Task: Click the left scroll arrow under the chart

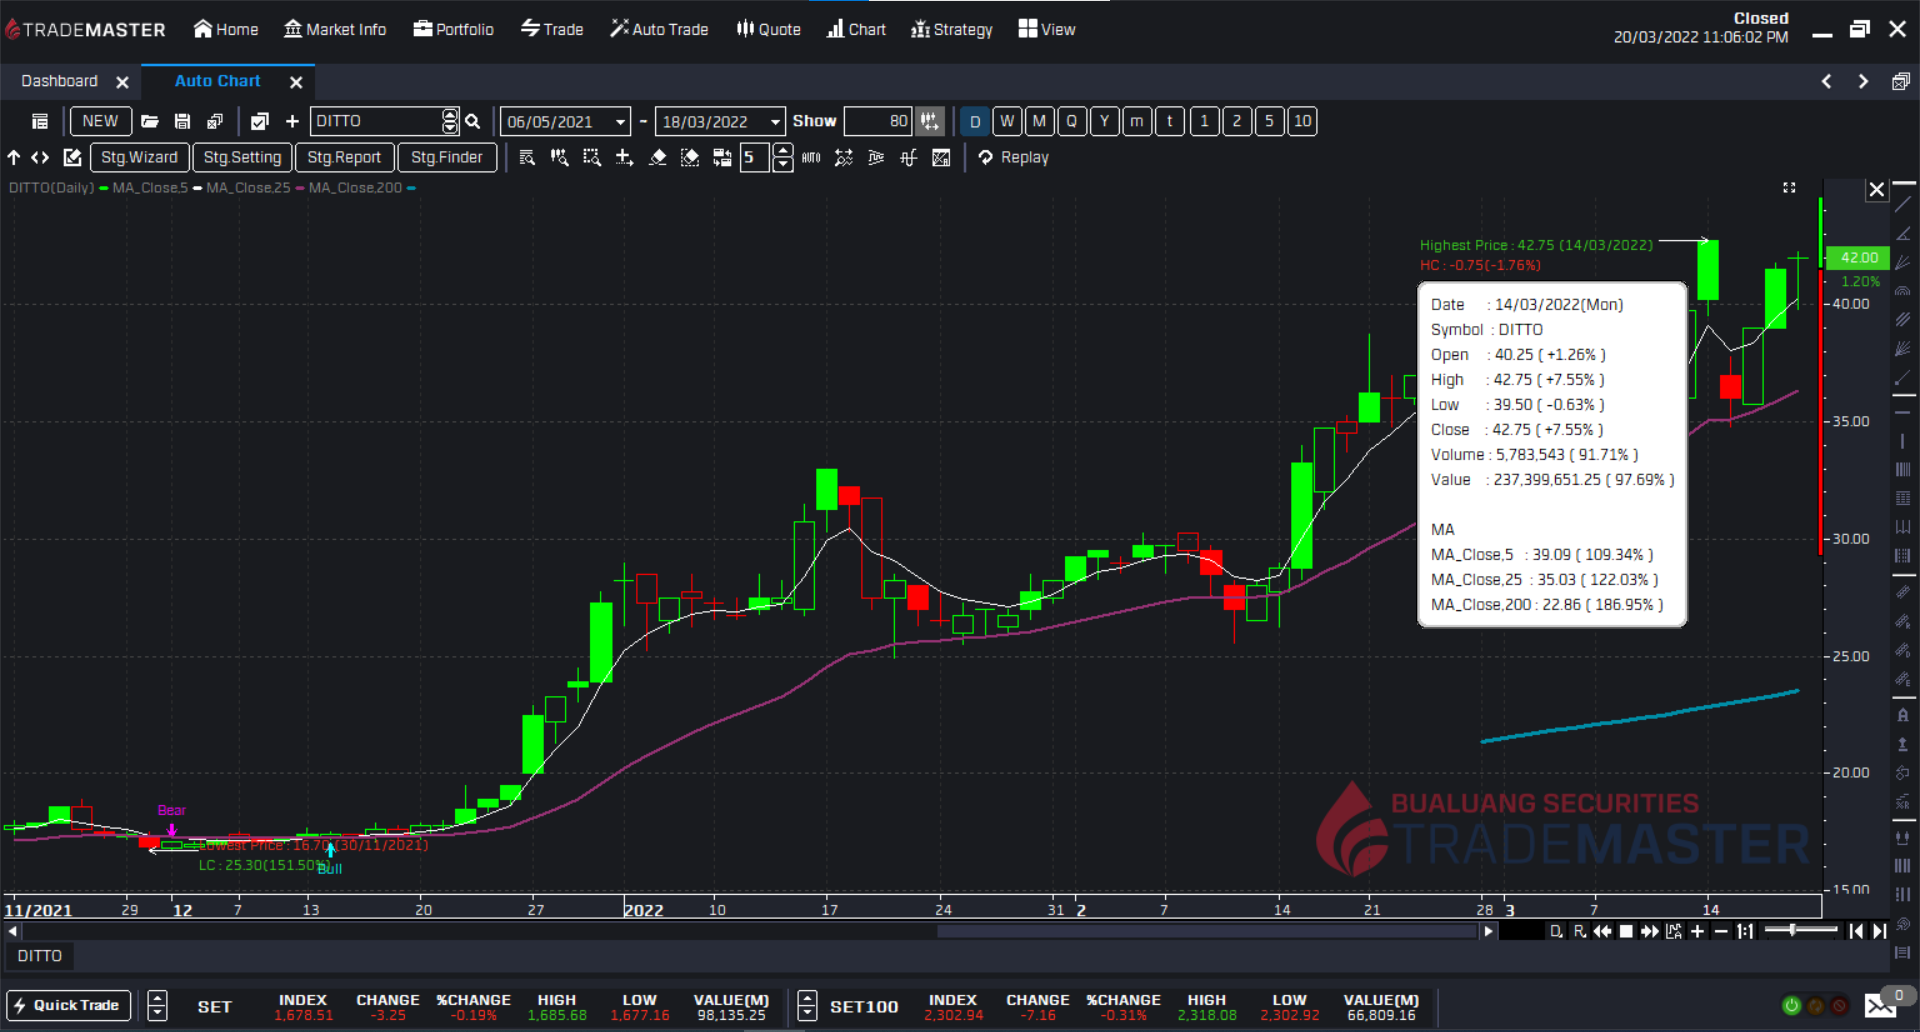Action: tap(13, 931)
